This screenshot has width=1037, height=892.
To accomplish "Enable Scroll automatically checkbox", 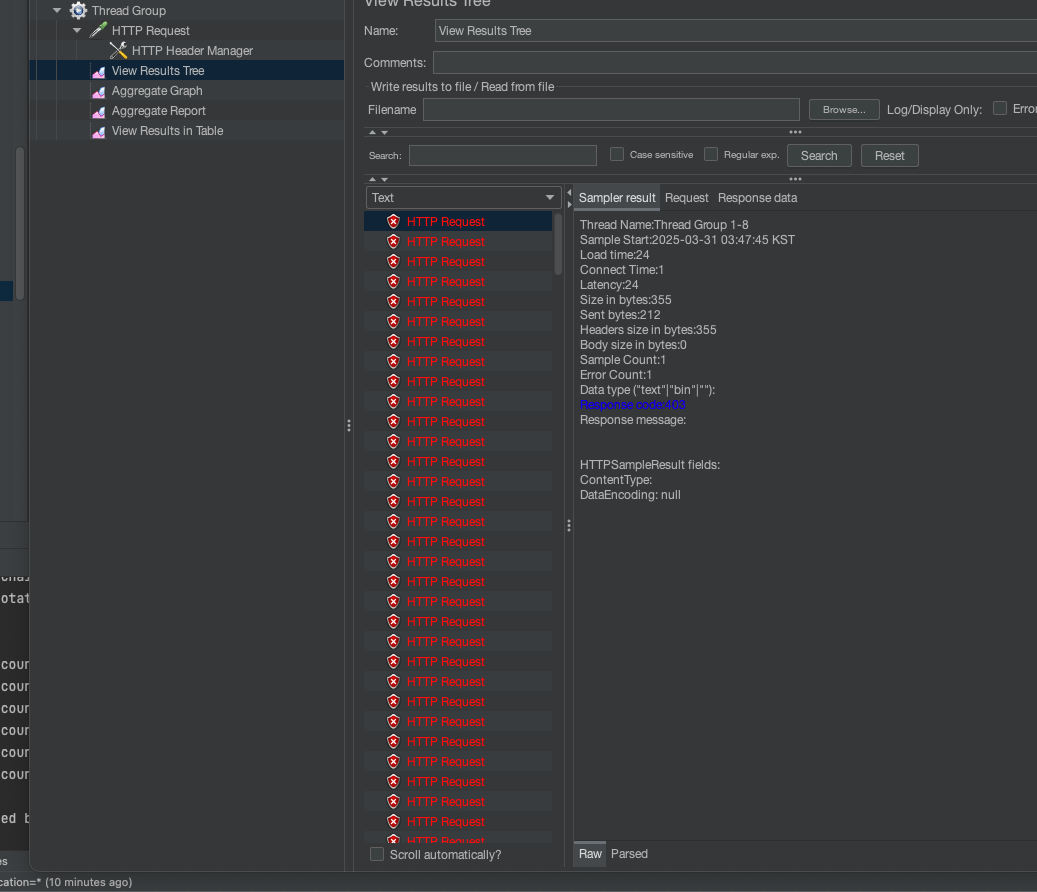I will coord(377,854).
